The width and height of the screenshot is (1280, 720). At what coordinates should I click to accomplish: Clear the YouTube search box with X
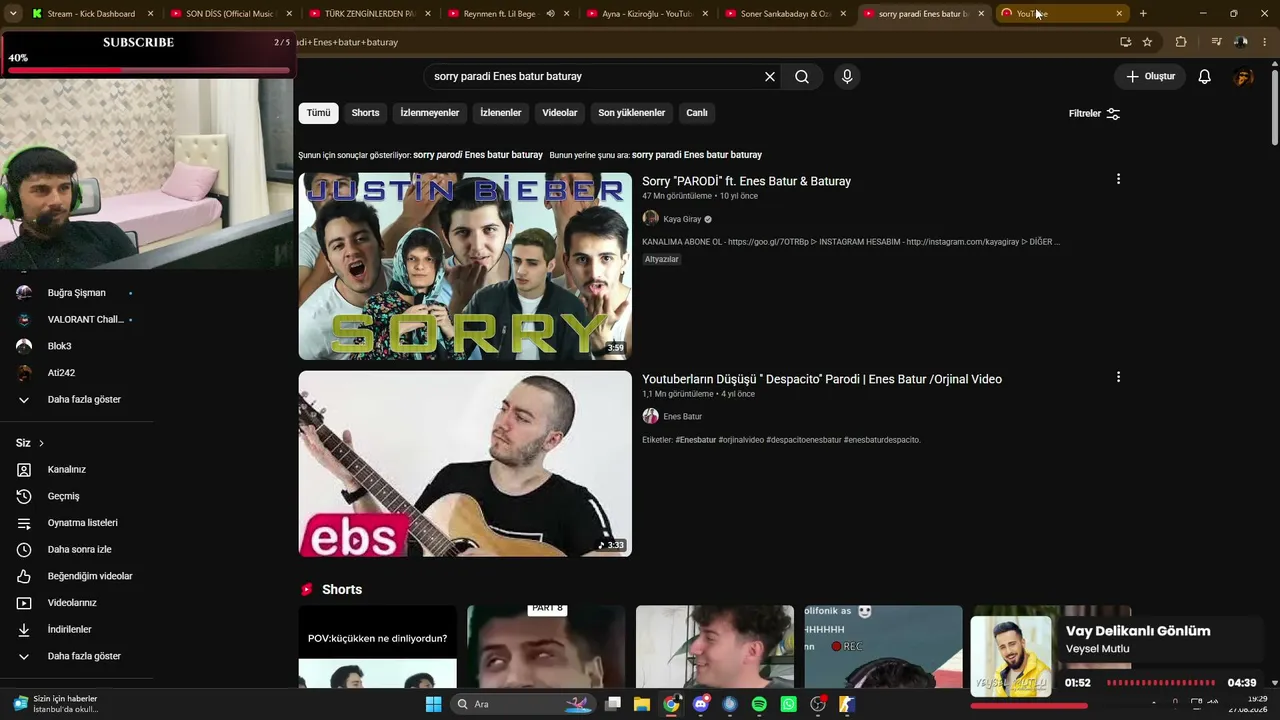pos(770,77)
